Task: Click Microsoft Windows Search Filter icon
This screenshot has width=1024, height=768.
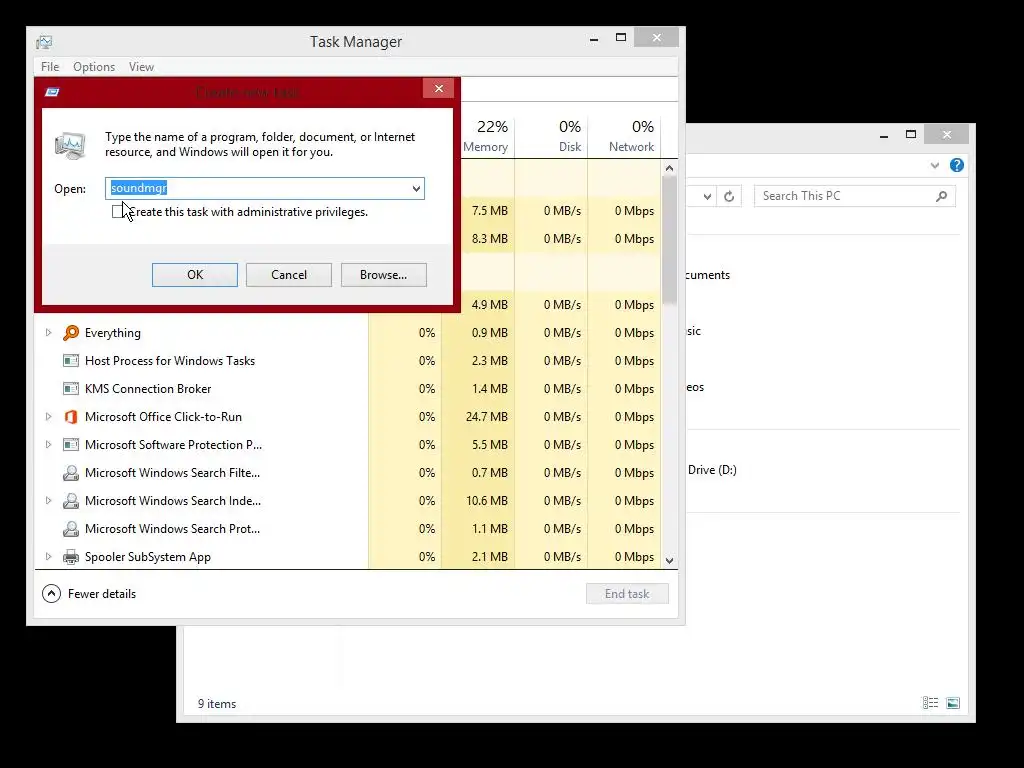Action: (x=71, y=473)
